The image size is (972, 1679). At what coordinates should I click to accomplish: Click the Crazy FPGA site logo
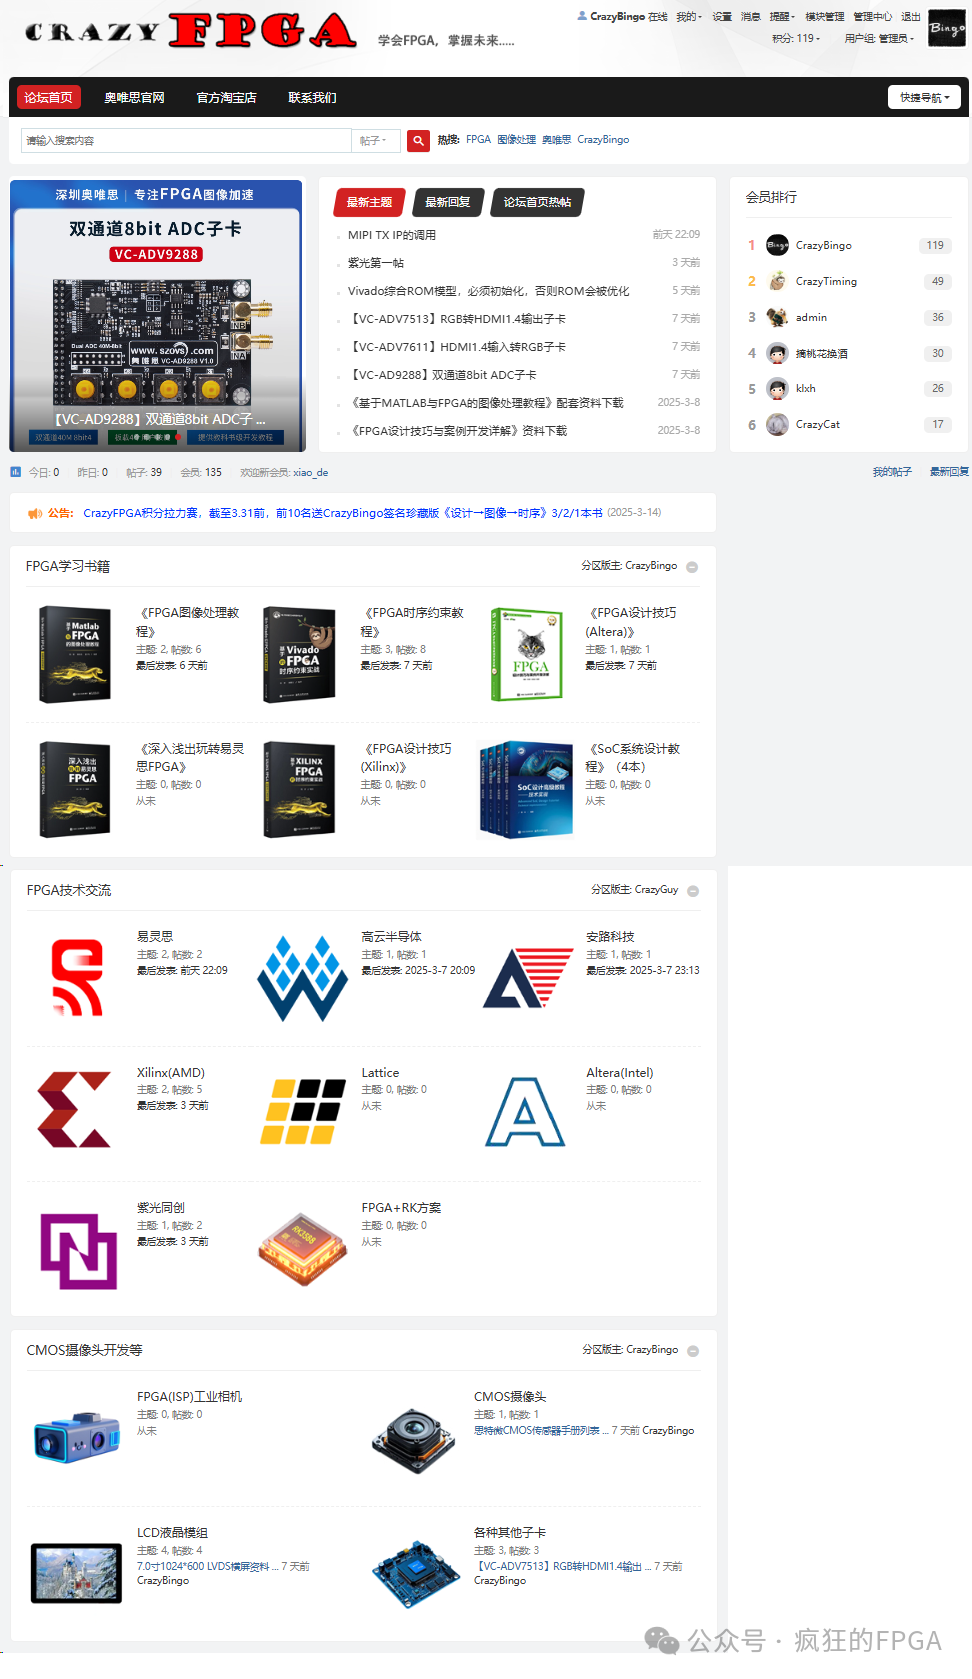[190, 31]
